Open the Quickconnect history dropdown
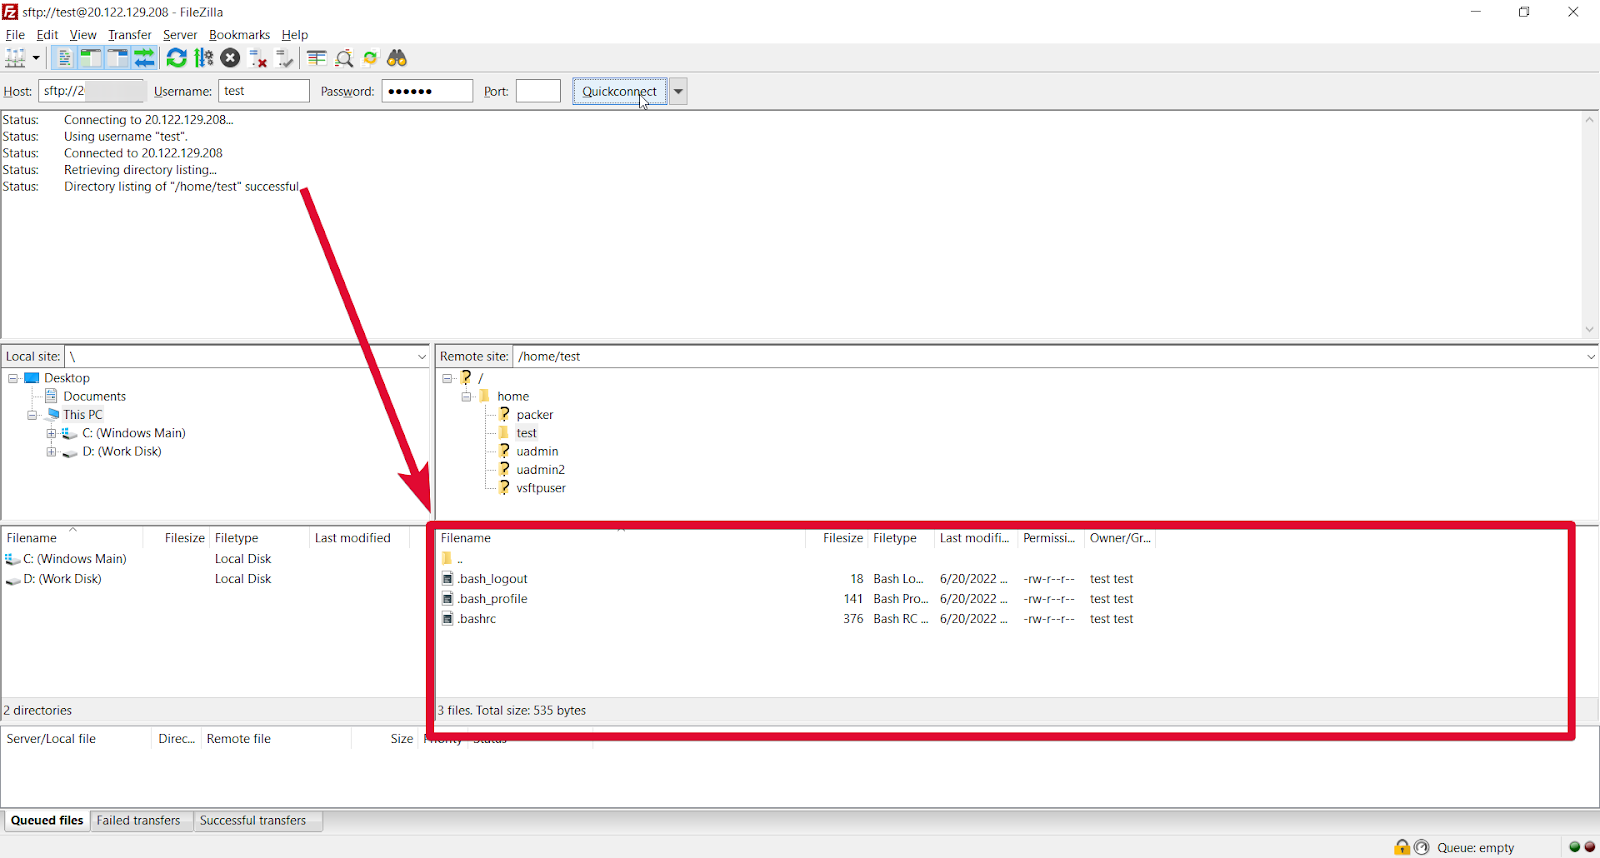The width and height of the screenshot is (1600, 858). (678, 91)
